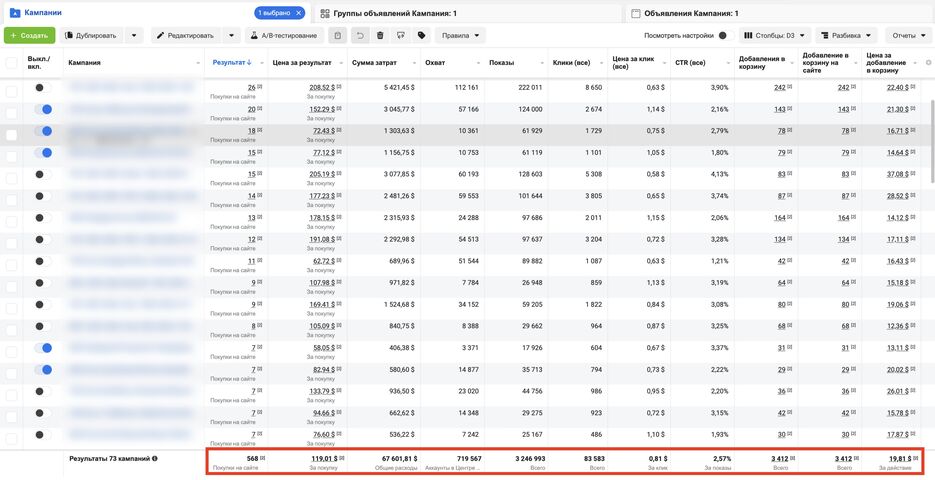
Task: Click the icon between trash and tag icons
Action: click(x=401, y=35)
